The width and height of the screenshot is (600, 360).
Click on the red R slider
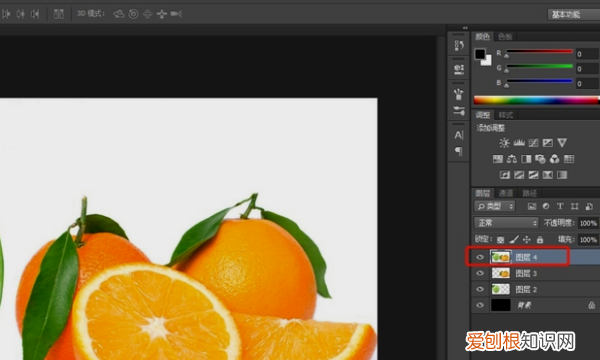pos(539,51)
